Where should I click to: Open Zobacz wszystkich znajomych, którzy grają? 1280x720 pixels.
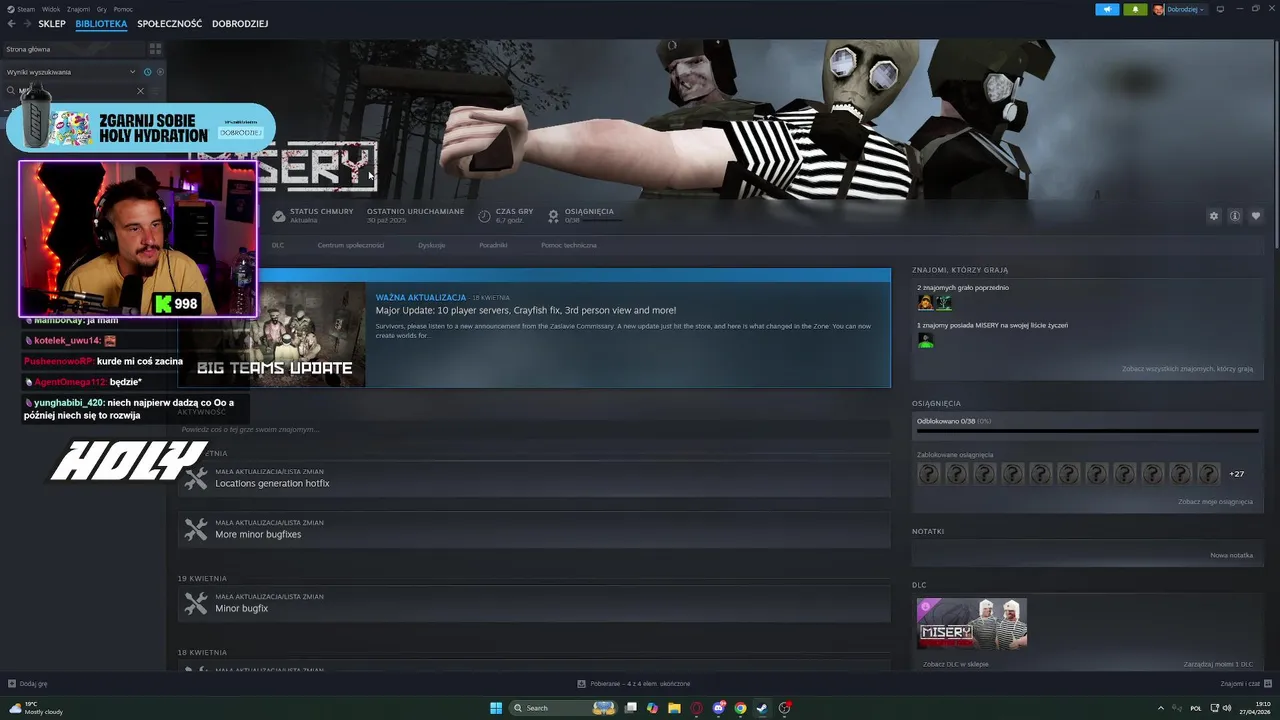pos(1187,369)
